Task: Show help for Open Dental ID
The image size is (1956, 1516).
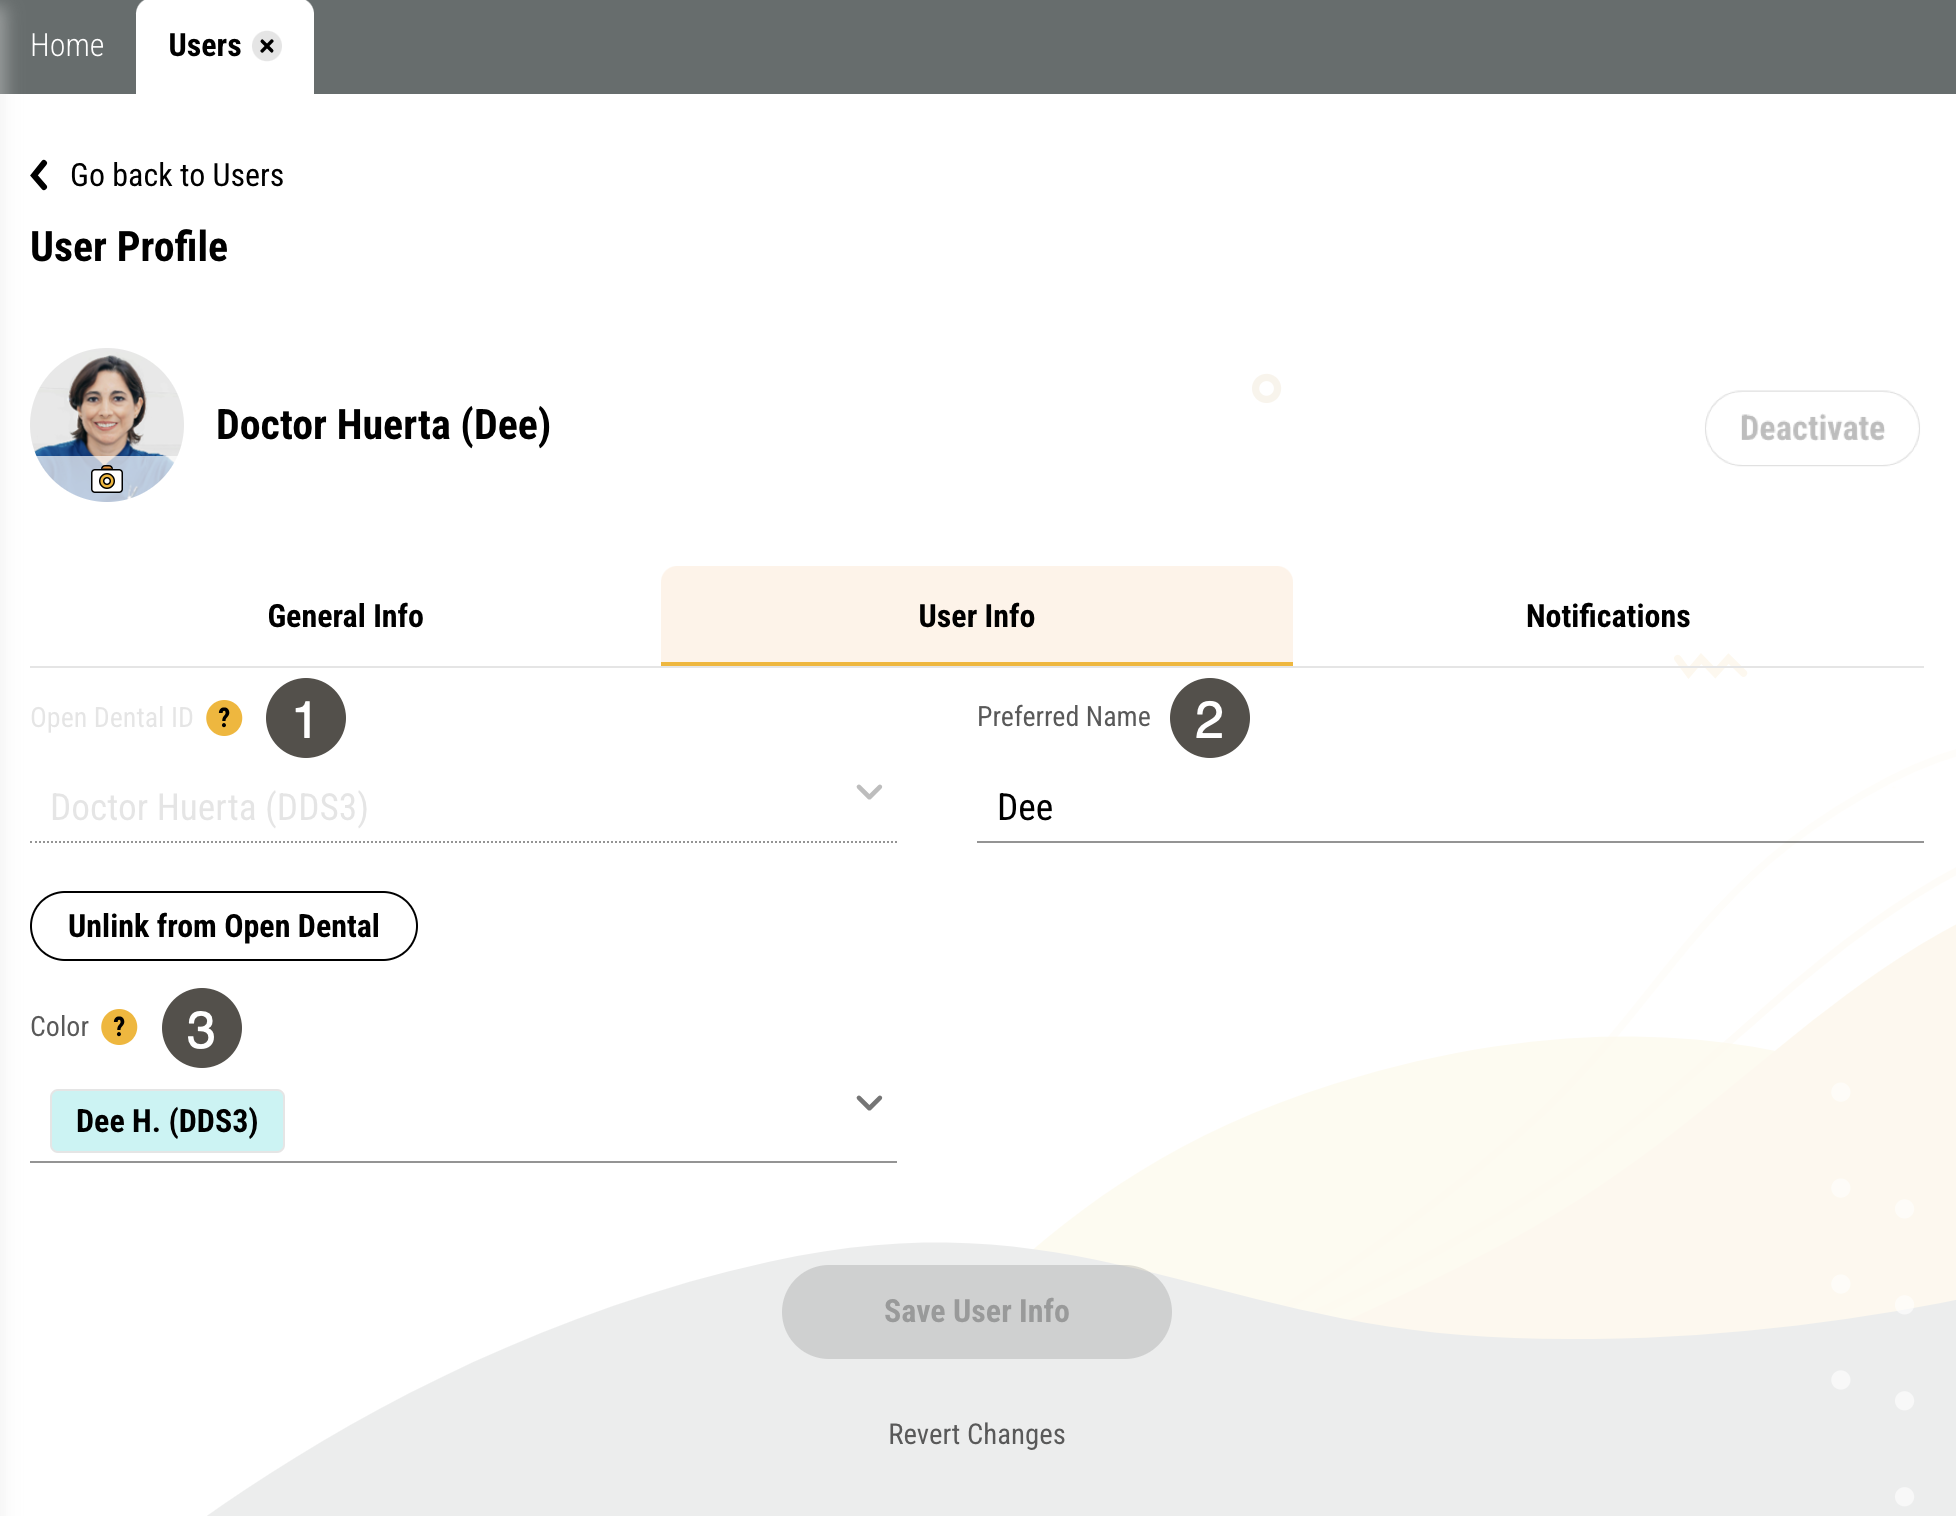Action: (x=224, y=718)
